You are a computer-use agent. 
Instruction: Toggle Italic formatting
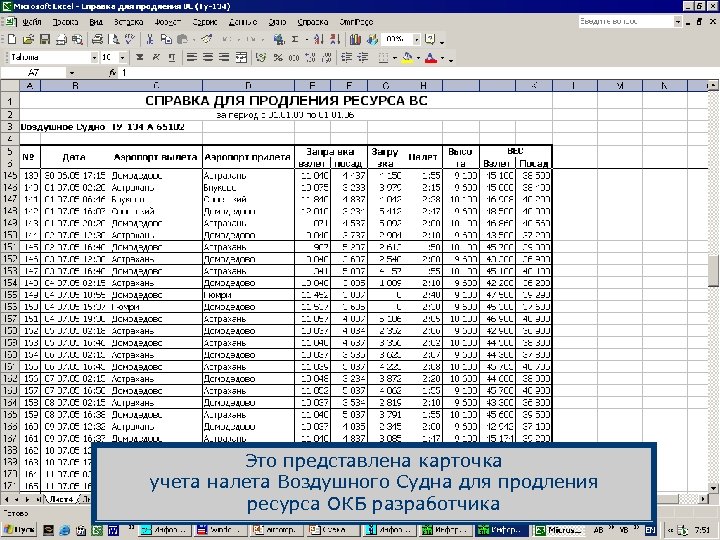tap(156, 57)
